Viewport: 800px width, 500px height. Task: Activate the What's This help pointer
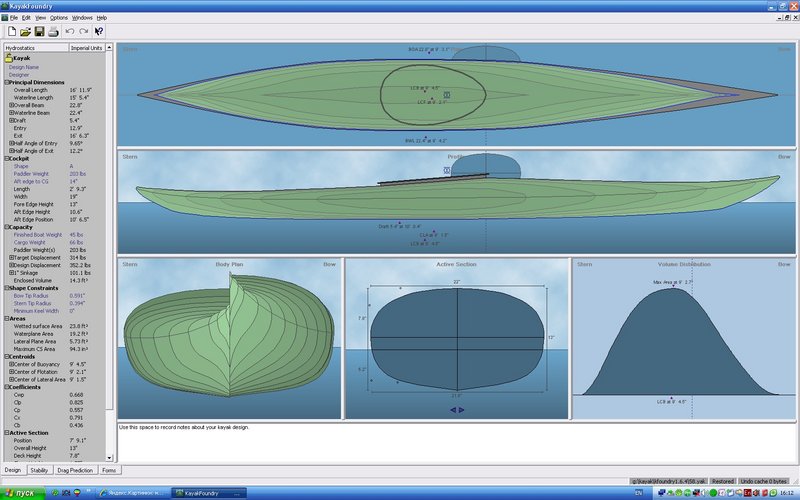(x=99, y=32)
